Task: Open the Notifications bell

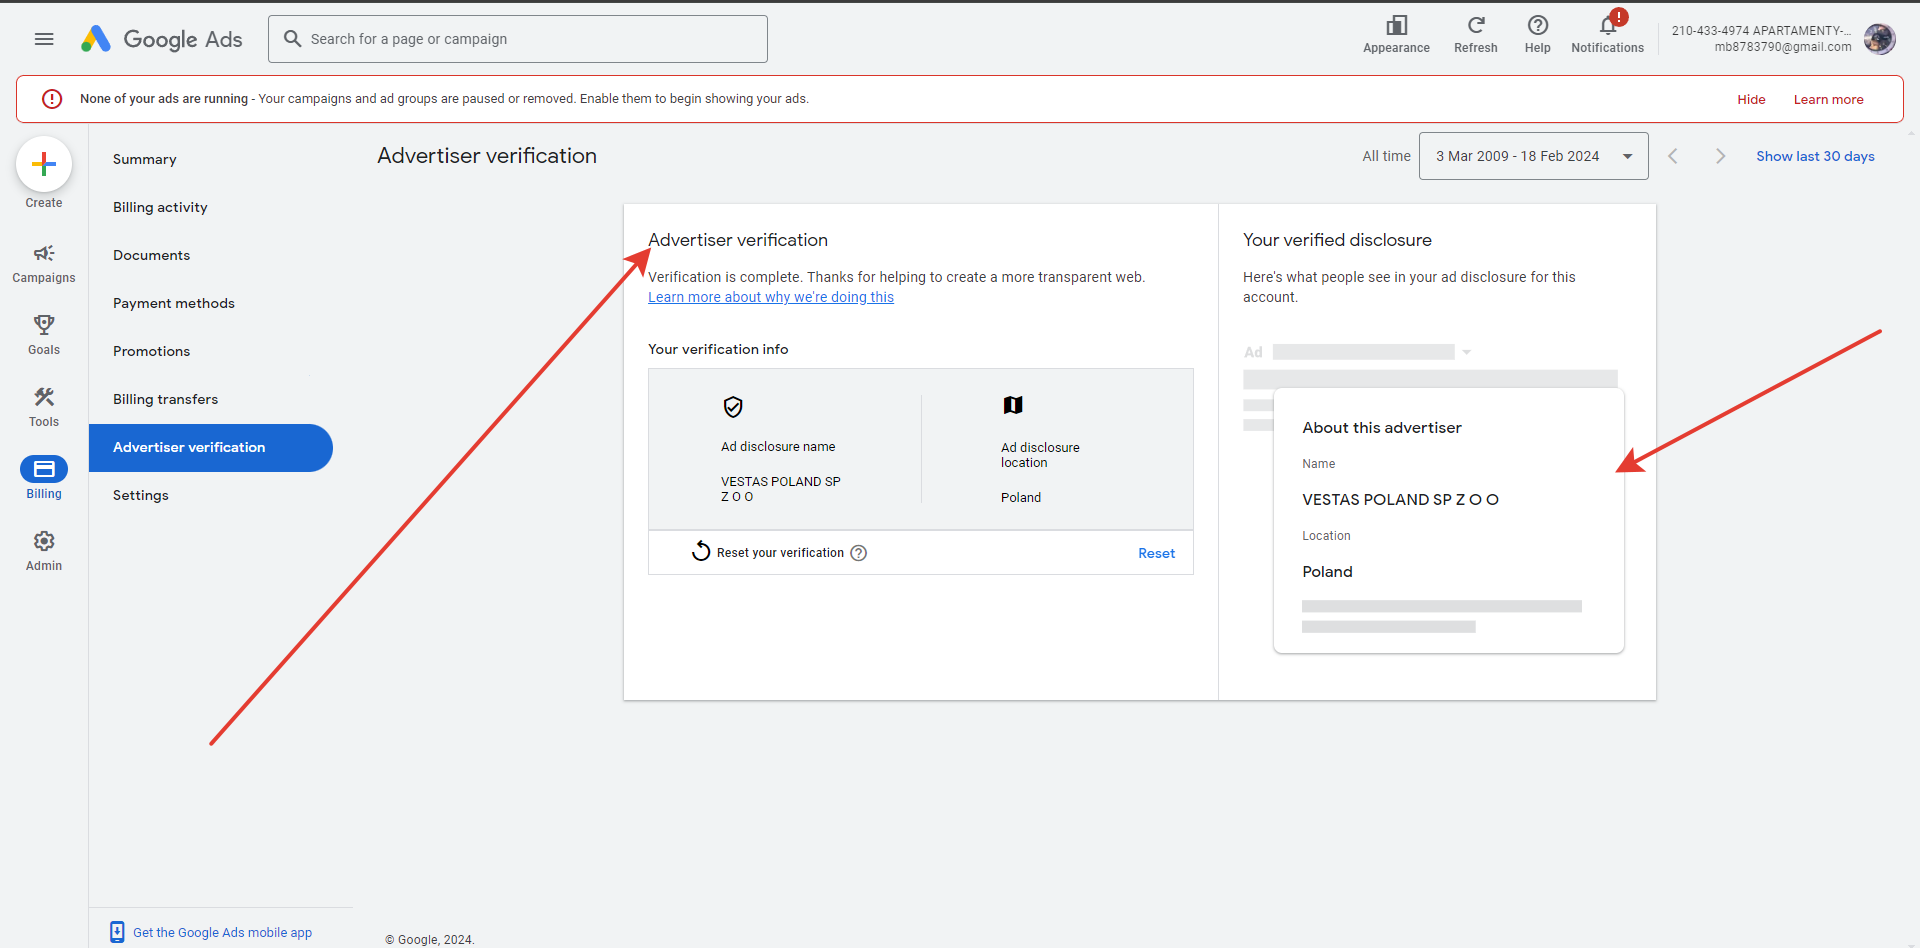Action: 1608,34
